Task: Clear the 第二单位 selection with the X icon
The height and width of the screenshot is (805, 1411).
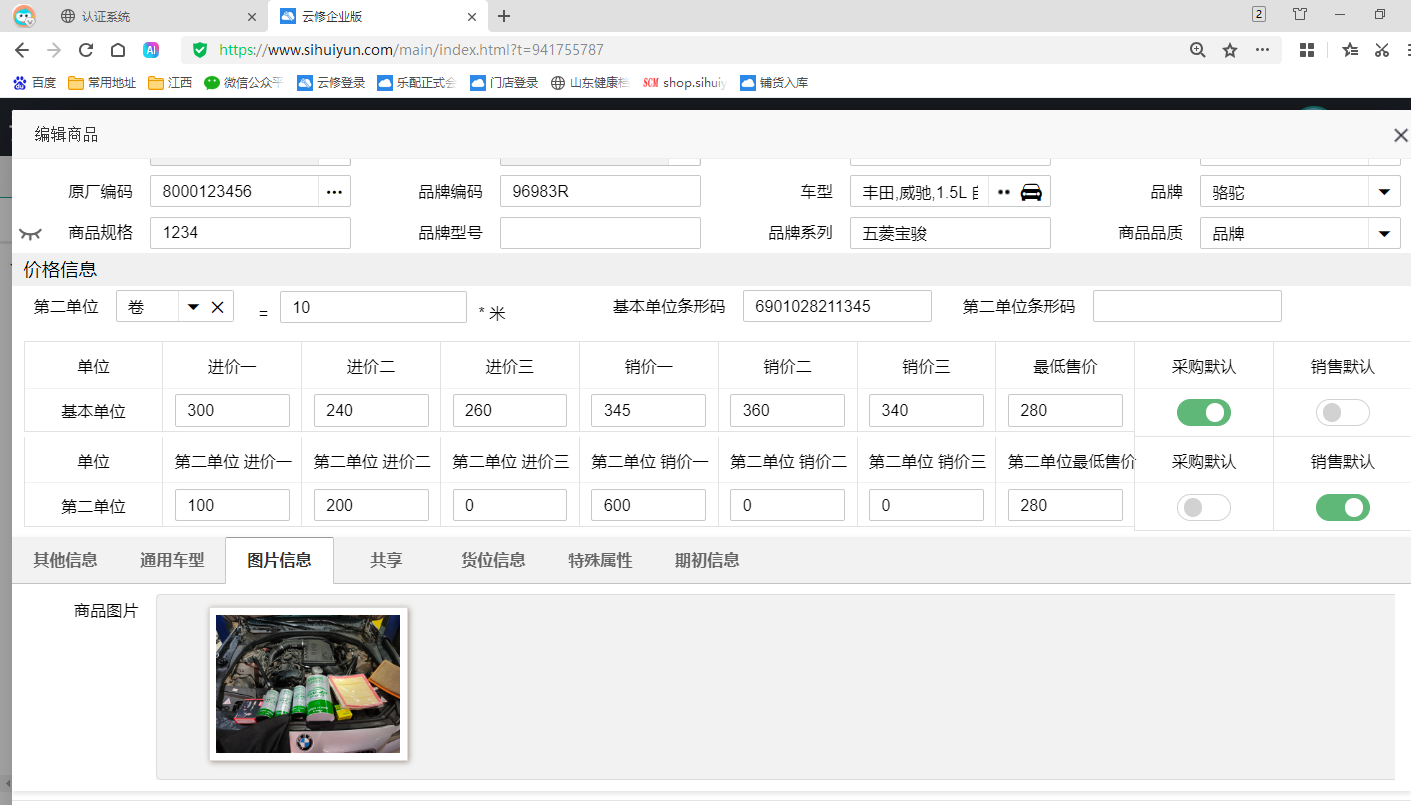Action: click(x=217, y=307)
